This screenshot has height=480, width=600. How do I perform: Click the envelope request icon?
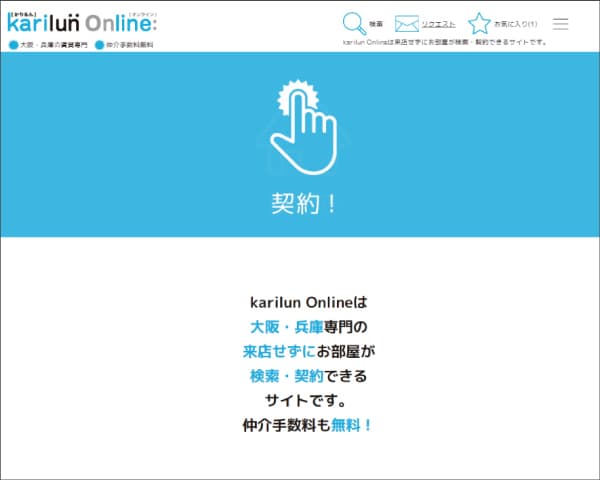click(406, 24)
